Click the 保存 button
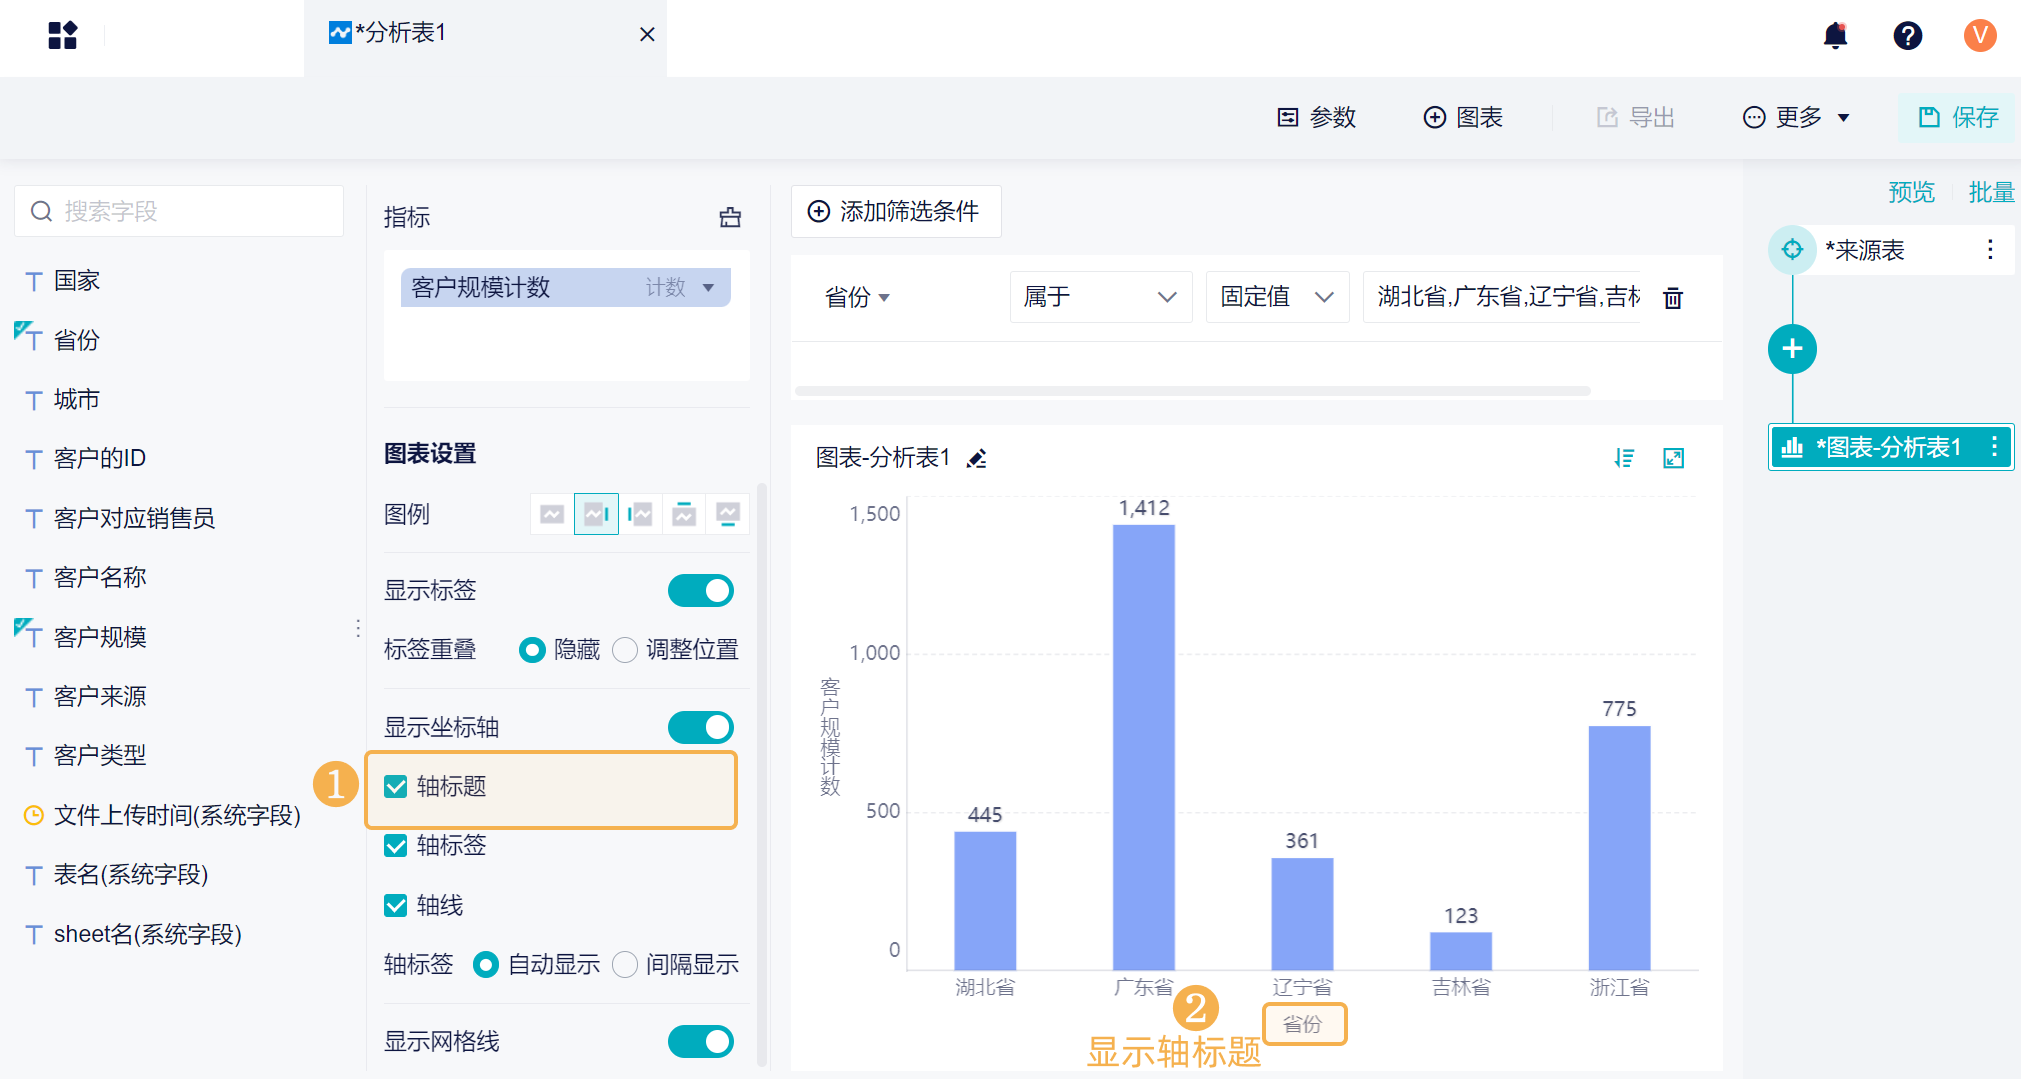The width and height of the screenshot is (2021, 1090). click(1958, 118)
